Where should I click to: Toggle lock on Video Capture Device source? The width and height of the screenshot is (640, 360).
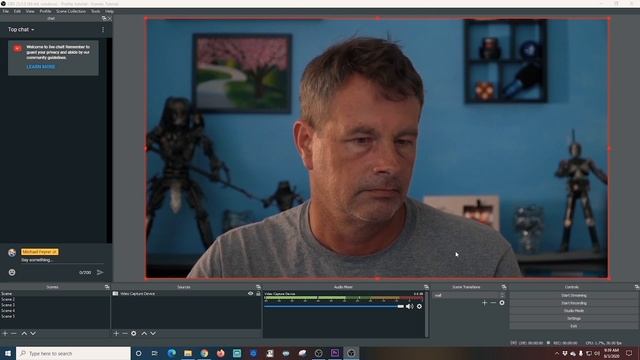[258, 293]
